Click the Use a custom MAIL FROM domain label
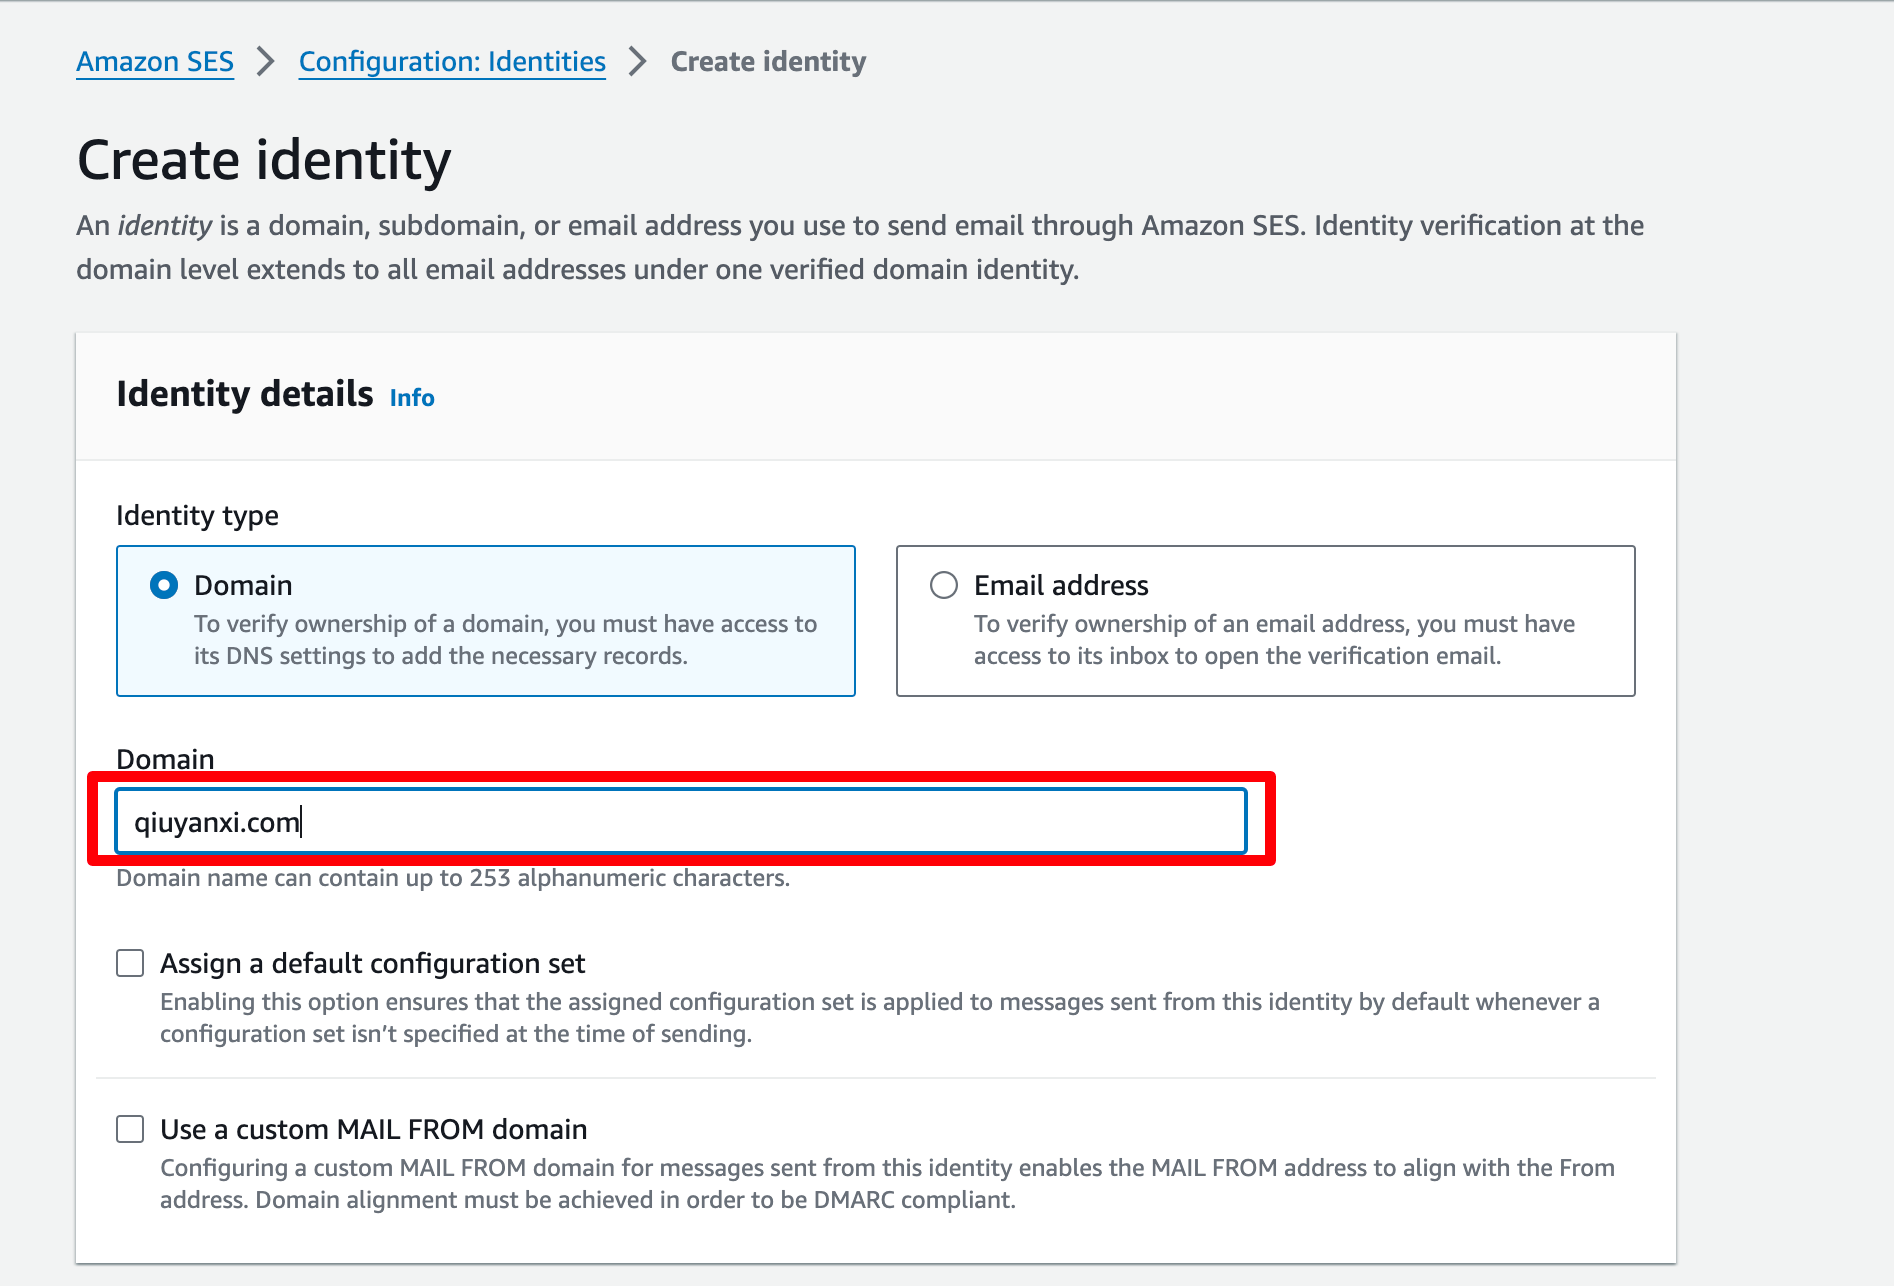The height and width of the screenshot is (1286, 1894). click(x=374, y=1129)
